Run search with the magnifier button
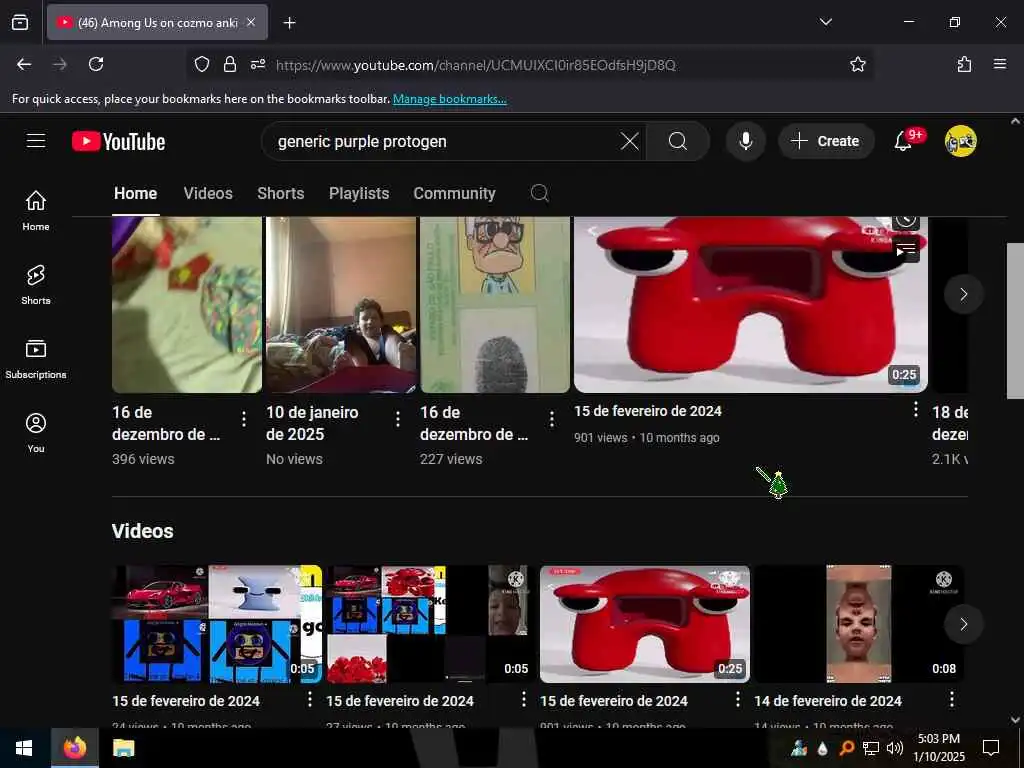The height and width of the screenshot is (768, 1024). click(678, 141)
